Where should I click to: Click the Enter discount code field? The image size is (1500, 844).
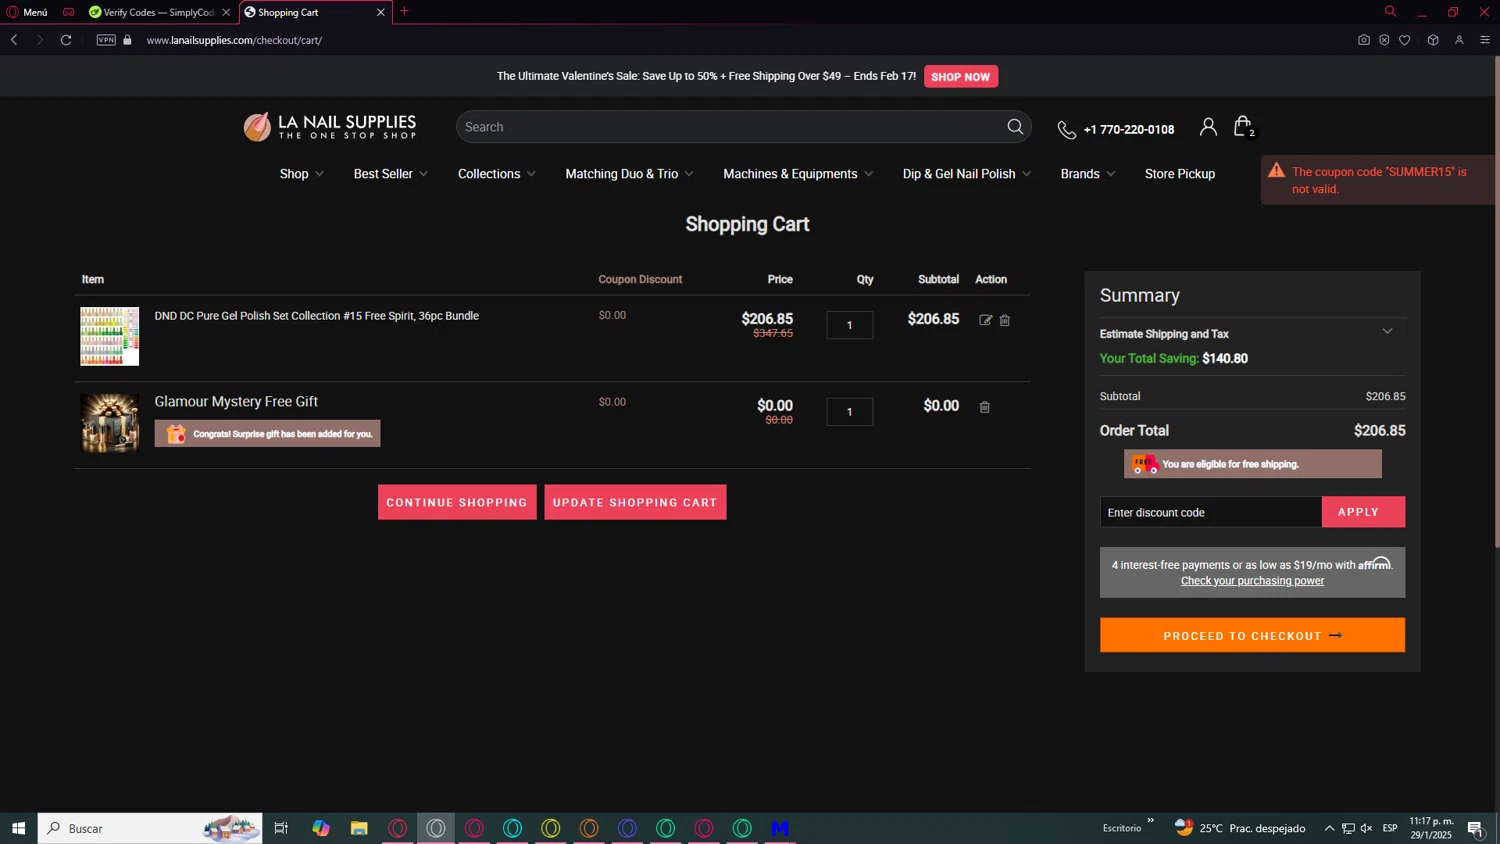[1211, 512]
